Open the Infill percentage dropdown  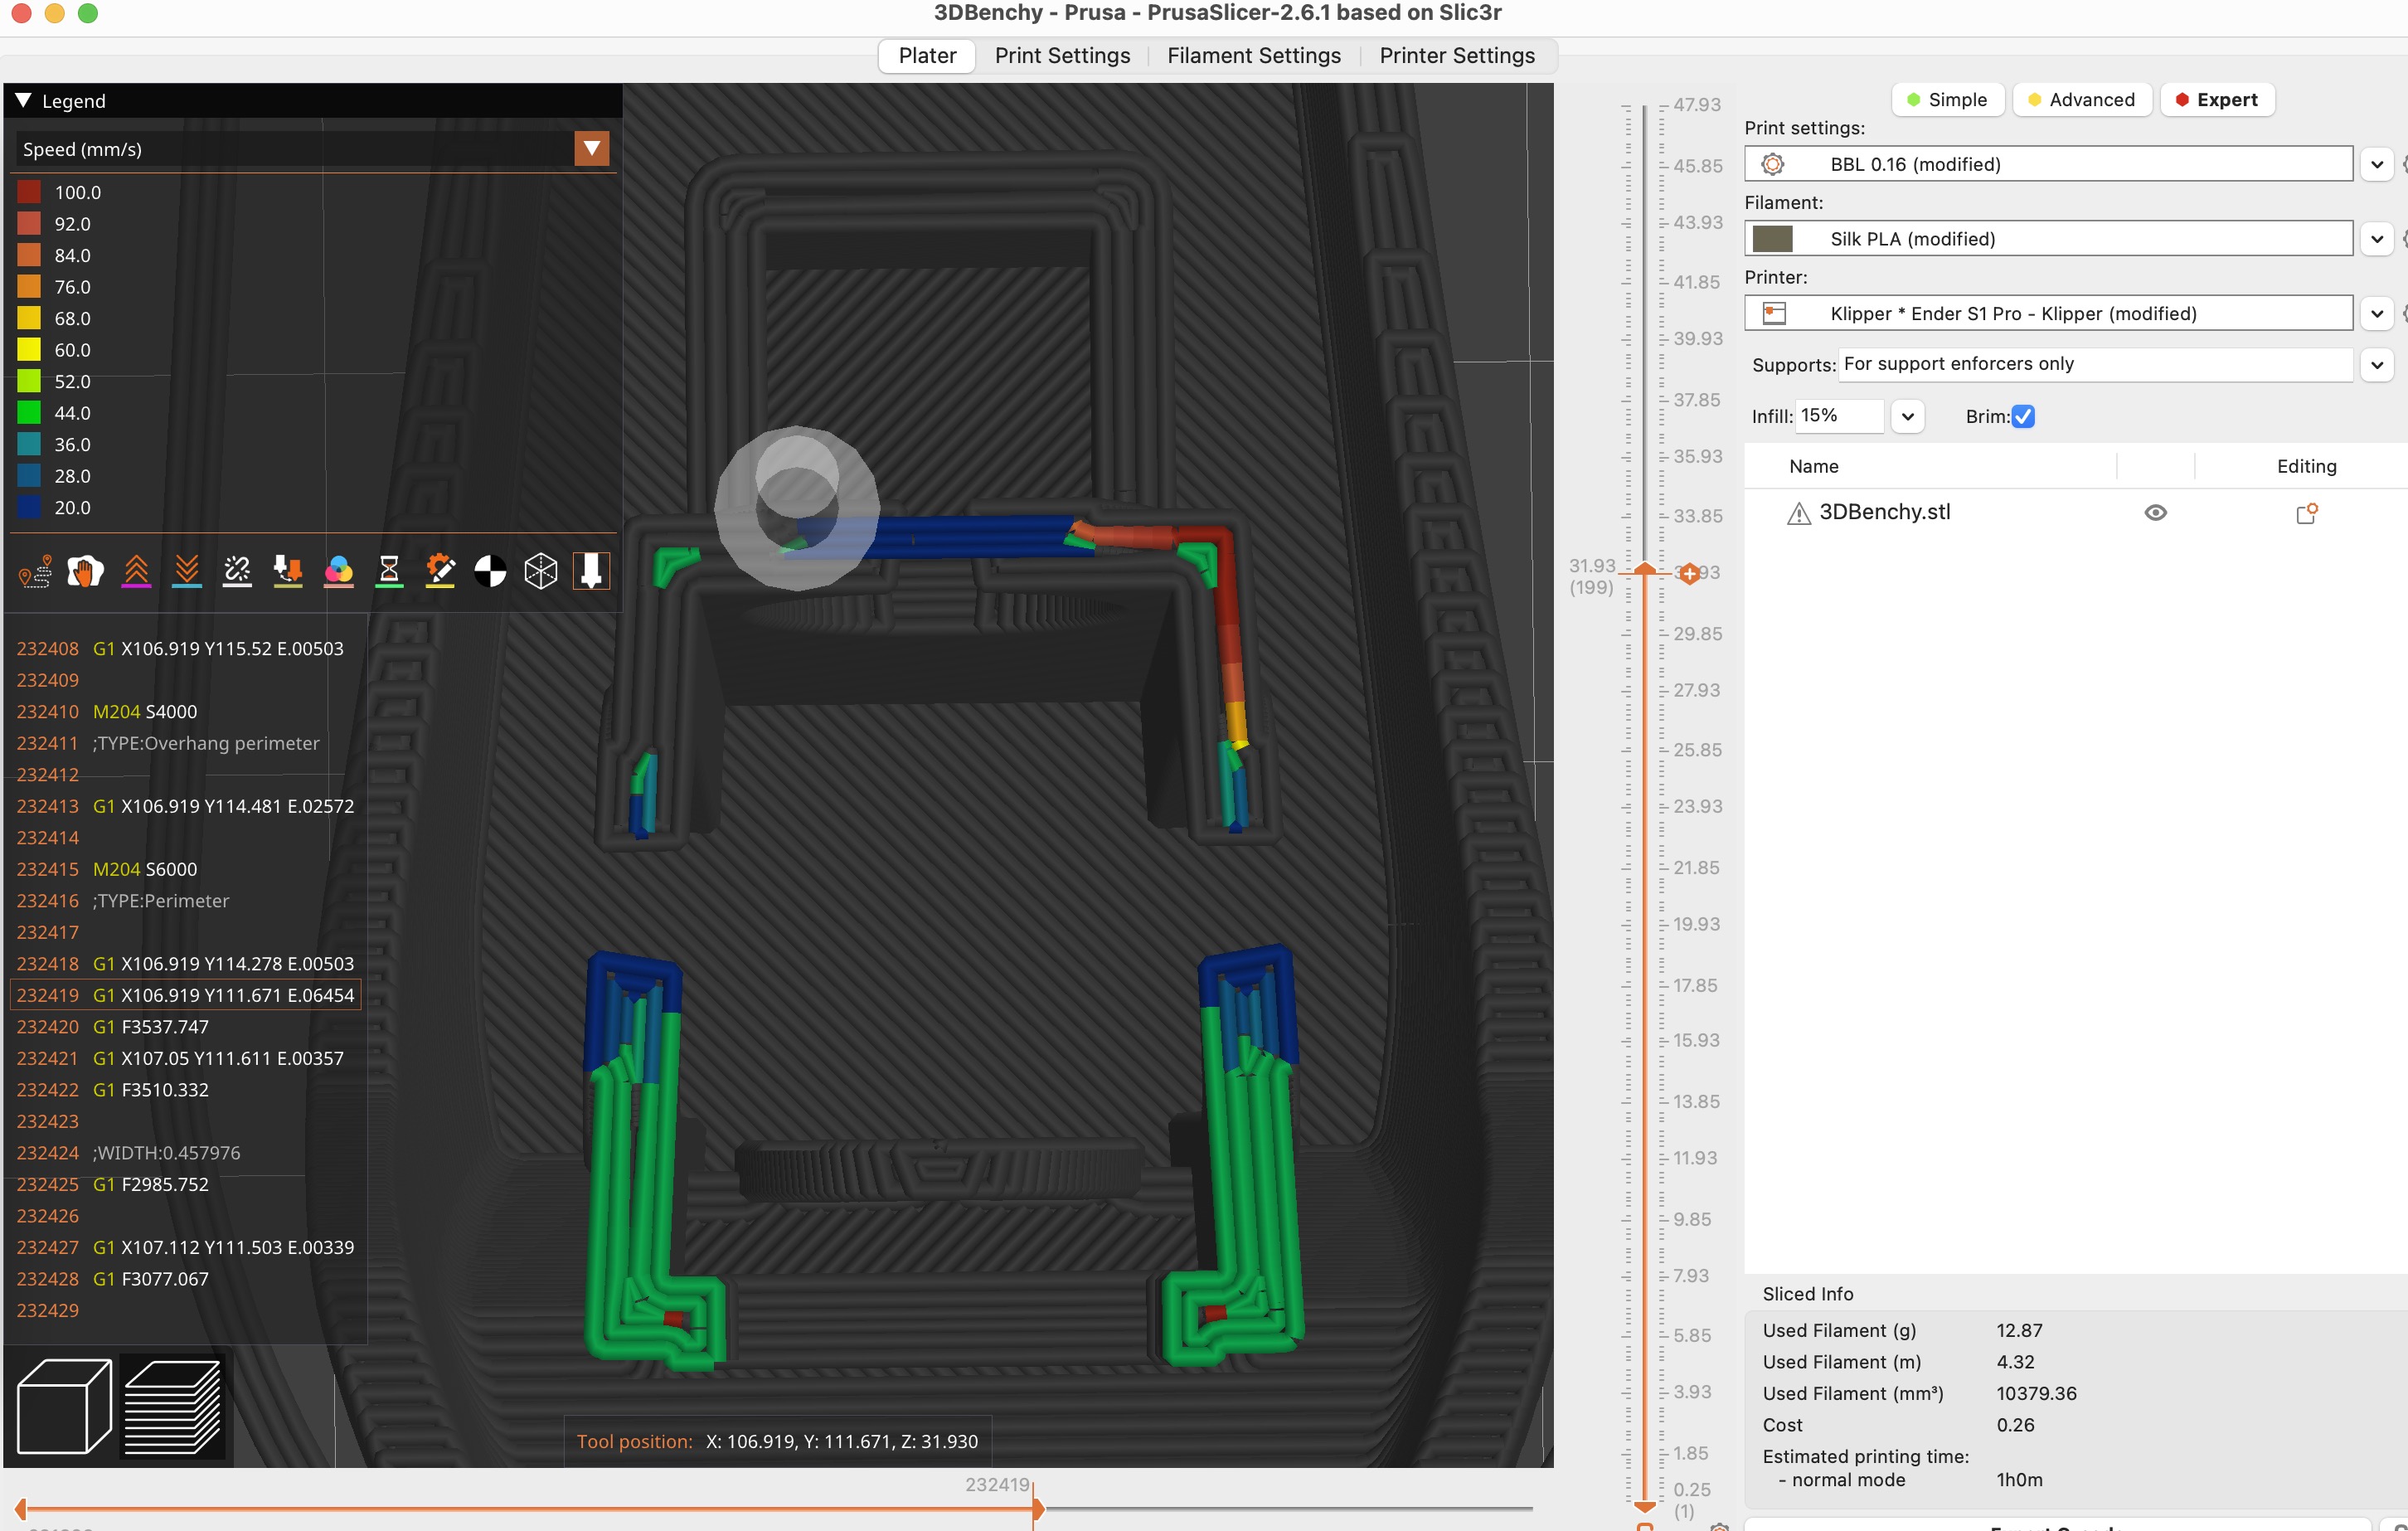coord(1908,416)
